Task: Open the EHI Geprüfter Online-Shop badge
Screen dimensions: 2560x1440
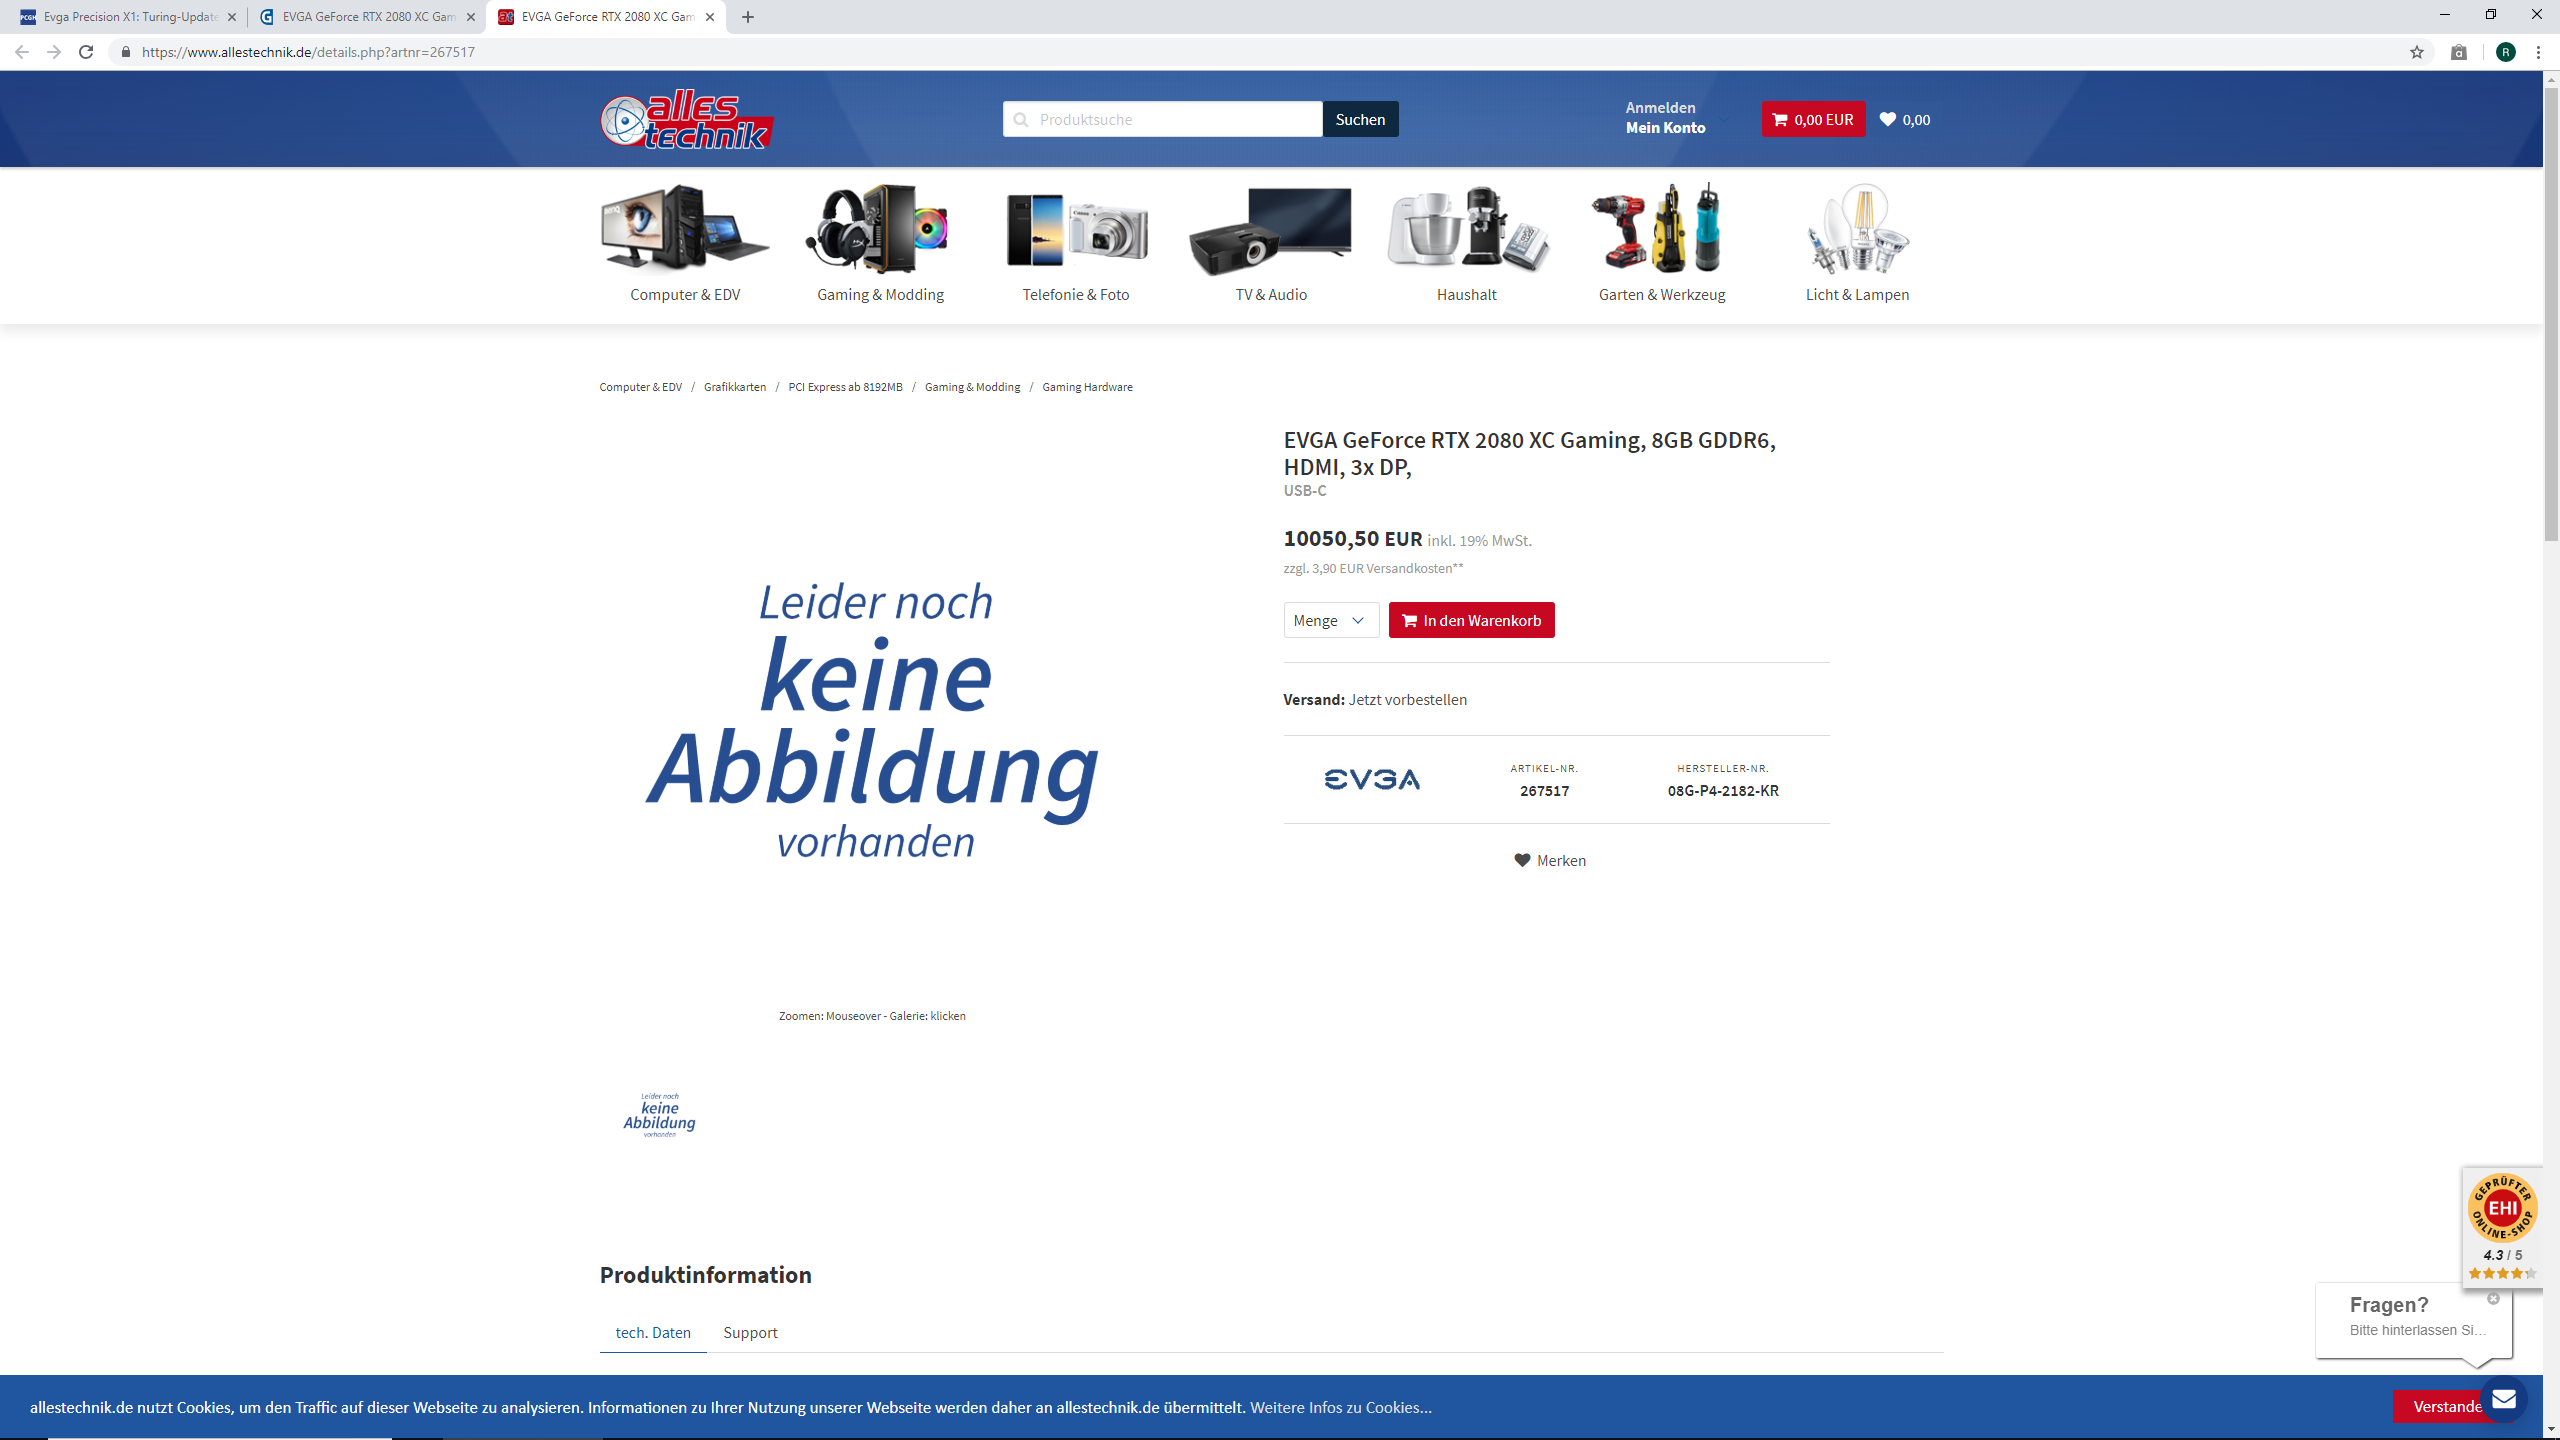Action: [x=2502, y=1225]
